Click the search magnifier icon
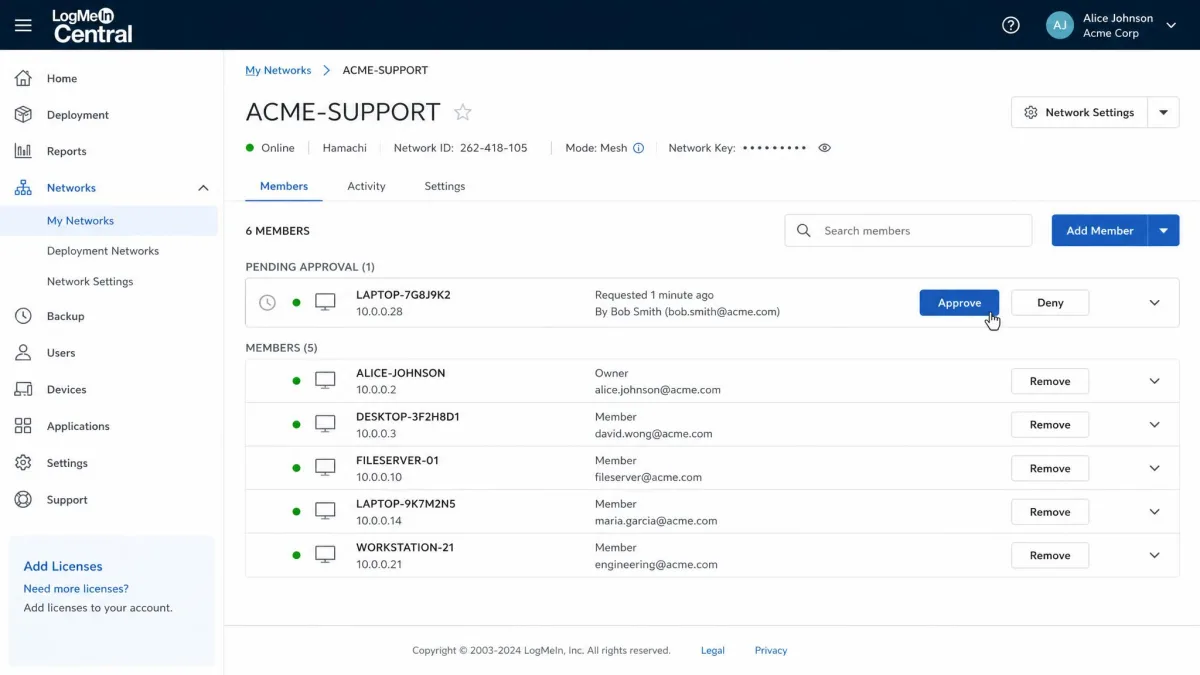 [804, 230]
